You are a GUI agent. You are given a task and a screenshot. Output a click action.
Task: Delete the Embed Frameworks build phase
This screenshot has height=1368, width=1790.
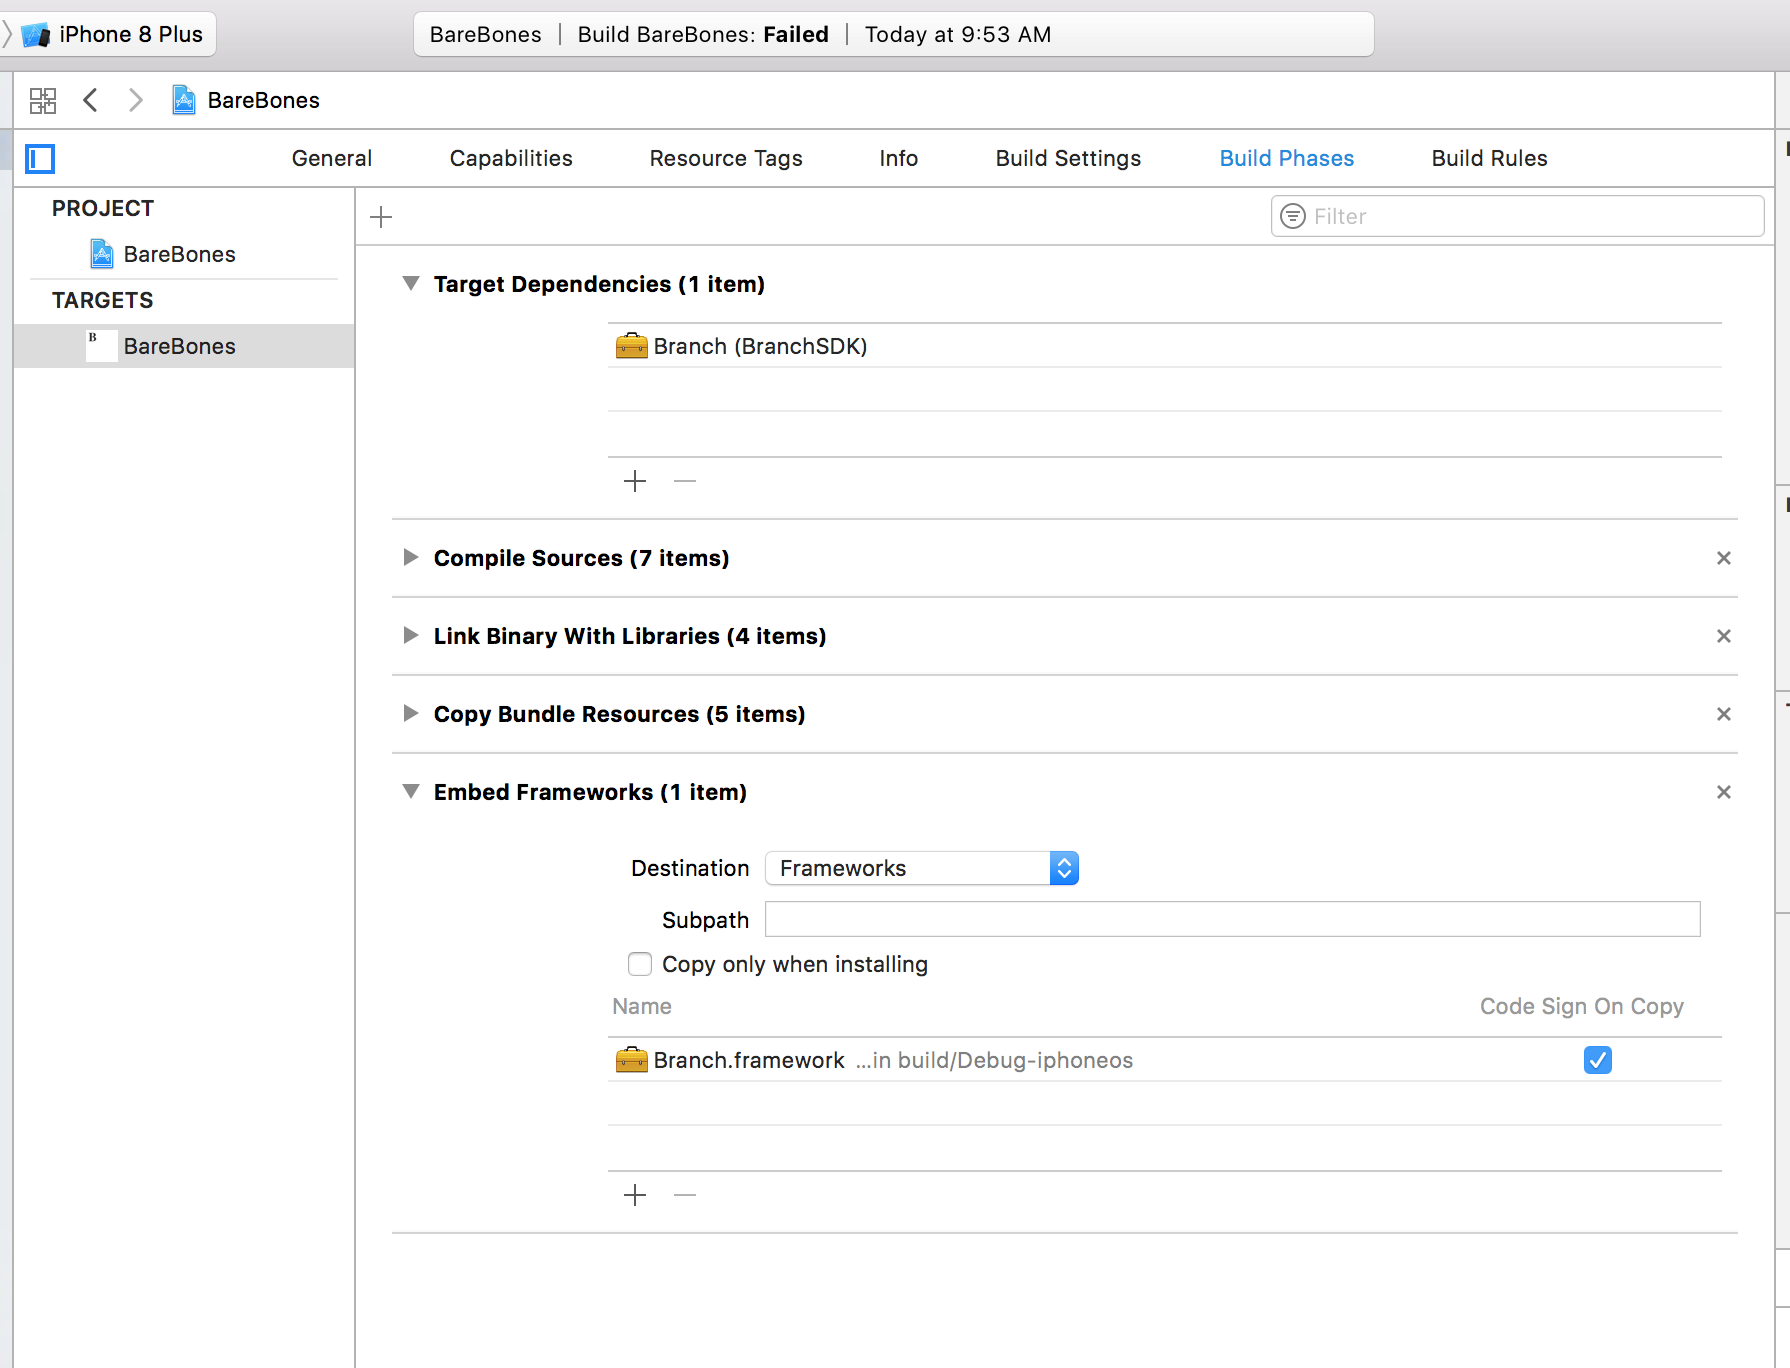[1724, 792]
